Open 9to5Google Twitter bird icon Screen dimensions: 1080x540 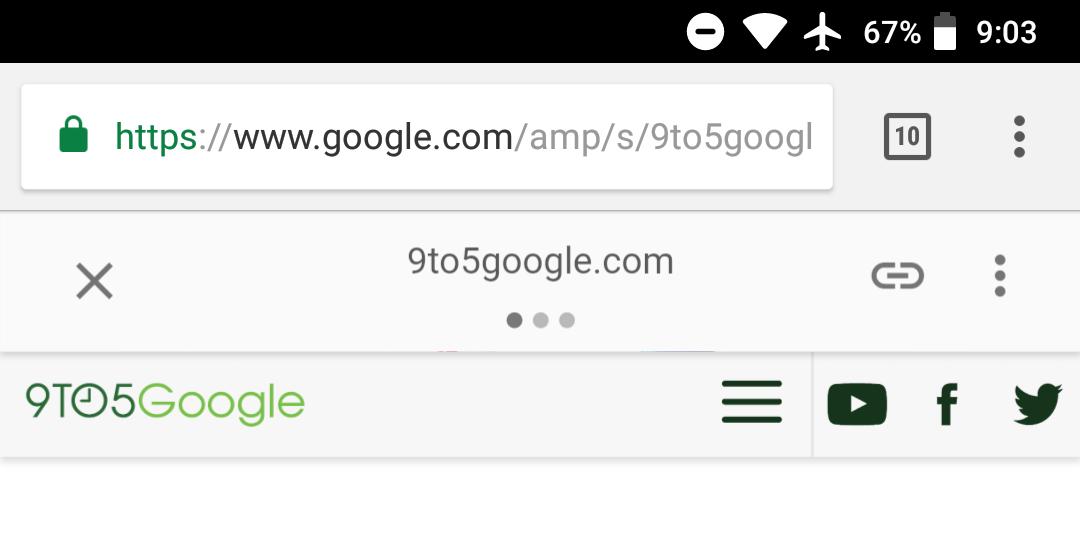click(x=1038, y=404)
